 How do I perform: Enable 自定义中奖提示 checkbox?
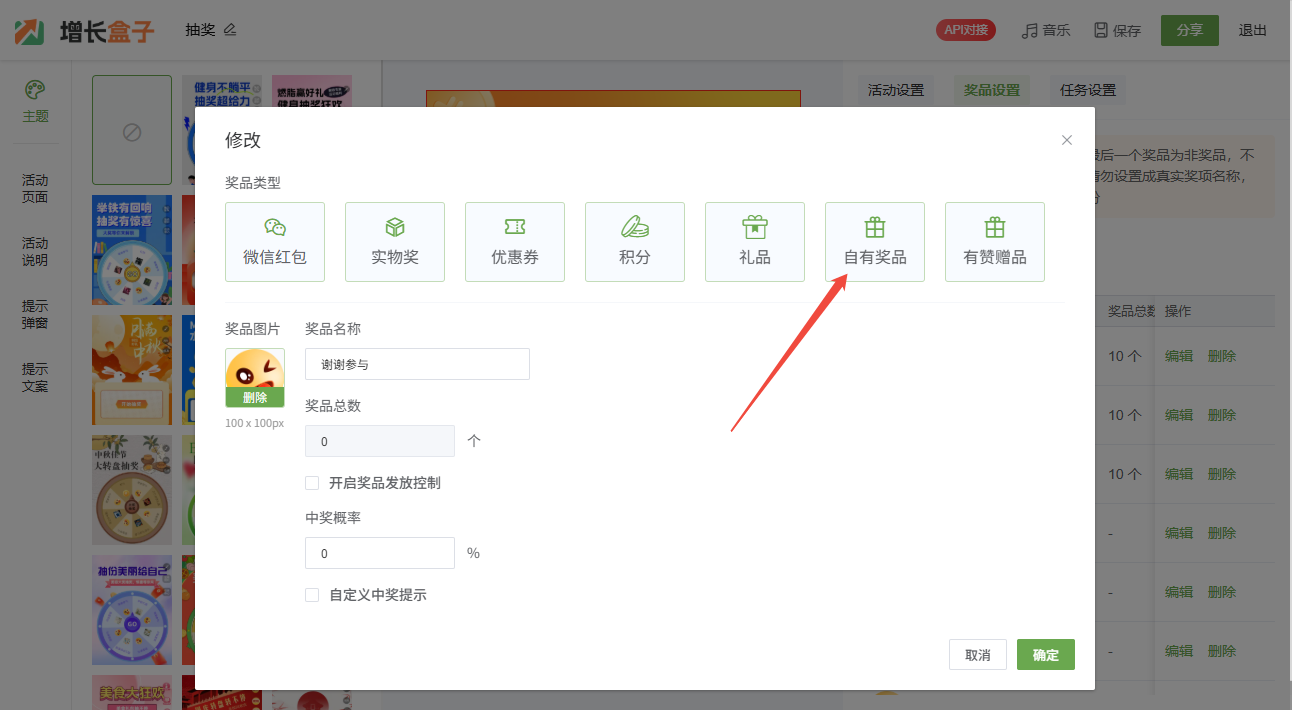point(312,595)
